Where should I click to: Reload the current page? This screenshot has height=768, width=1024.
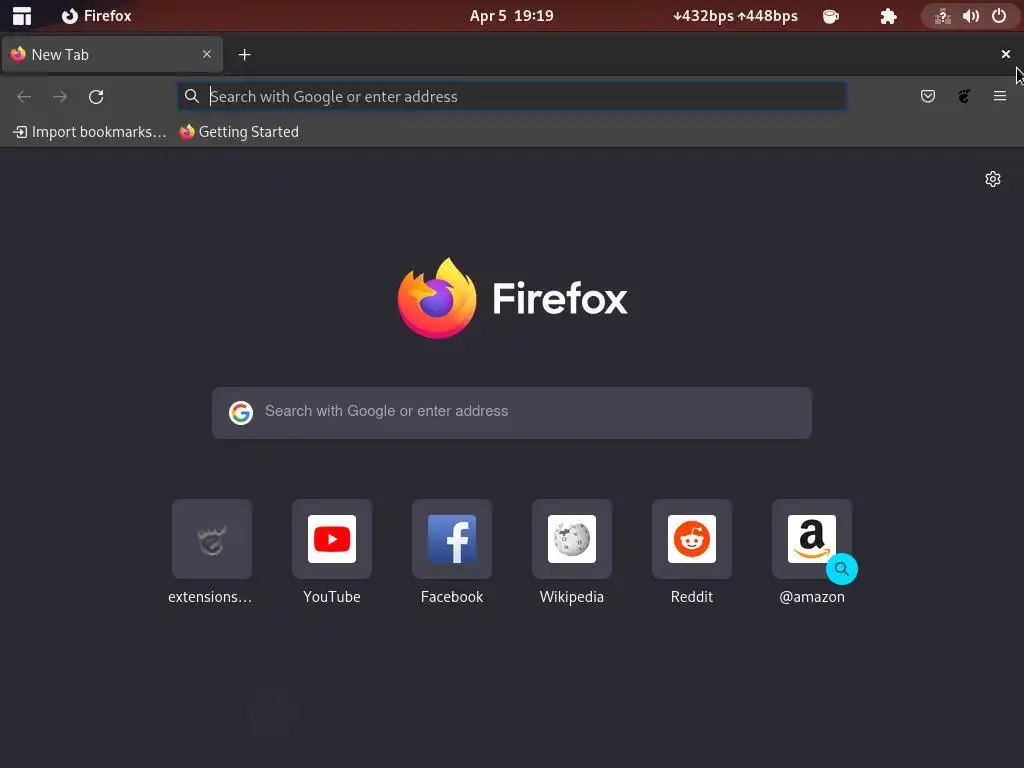pyautogui.click(x=96, y=97)
